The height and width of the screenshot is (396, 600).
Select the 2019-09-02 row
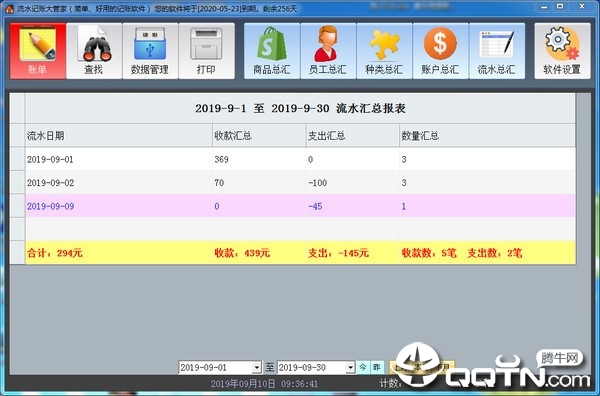pyautogui.click(x=300, y=183)
